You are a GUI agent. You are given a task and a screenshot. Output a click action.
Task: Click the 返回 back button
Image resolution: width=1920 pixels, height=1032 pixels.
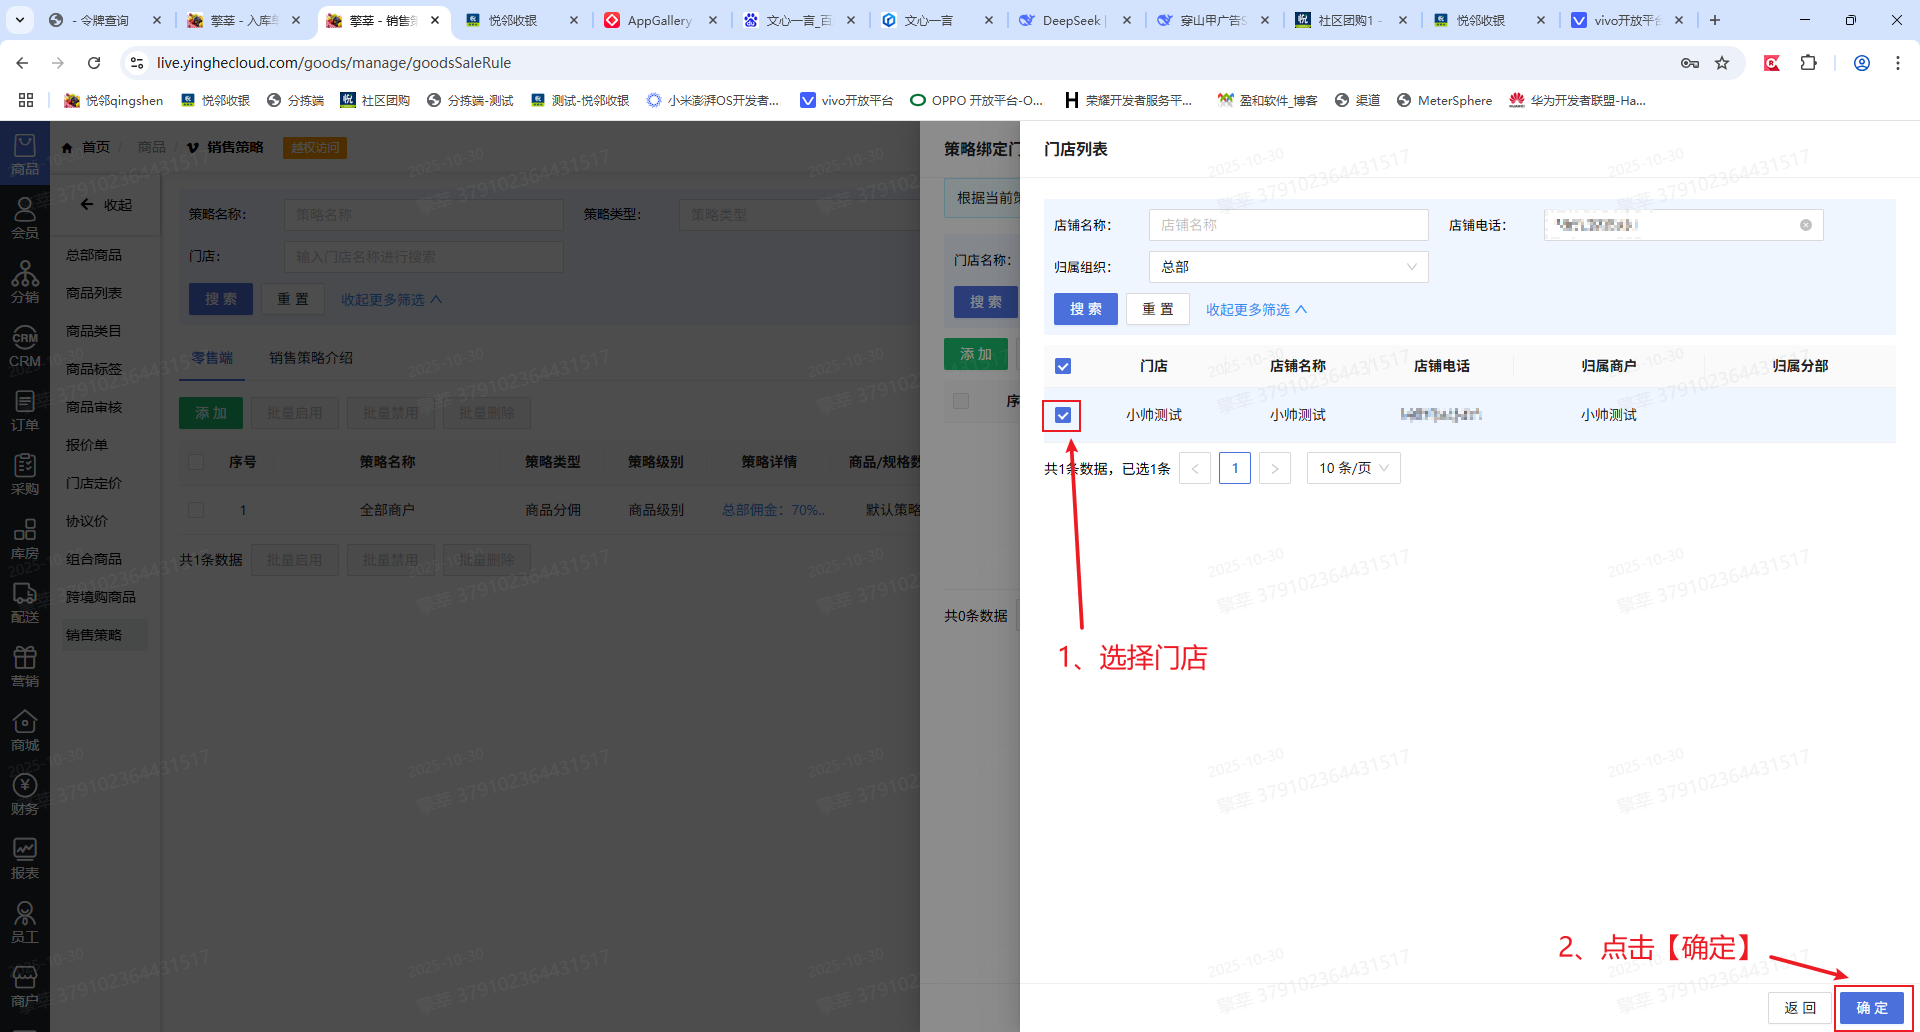[x=1799, y=1008]
